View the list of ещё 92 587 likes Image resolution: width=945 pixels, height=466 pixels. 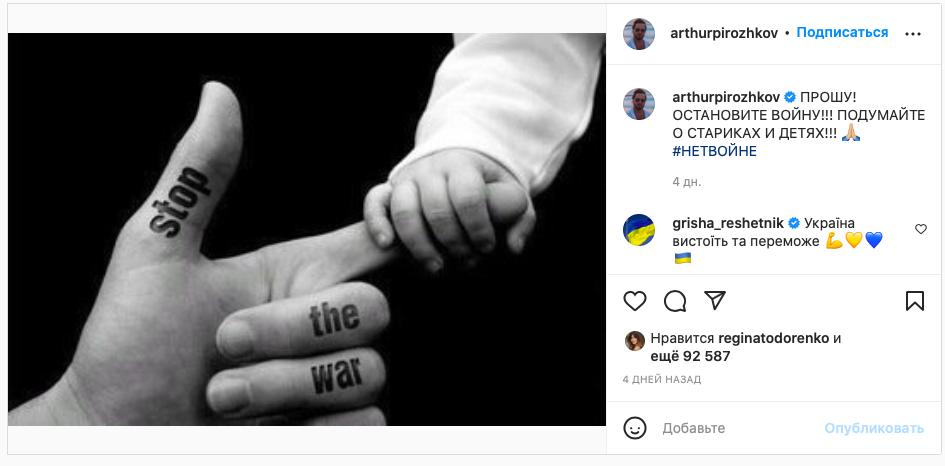click(x=690, y=356)
